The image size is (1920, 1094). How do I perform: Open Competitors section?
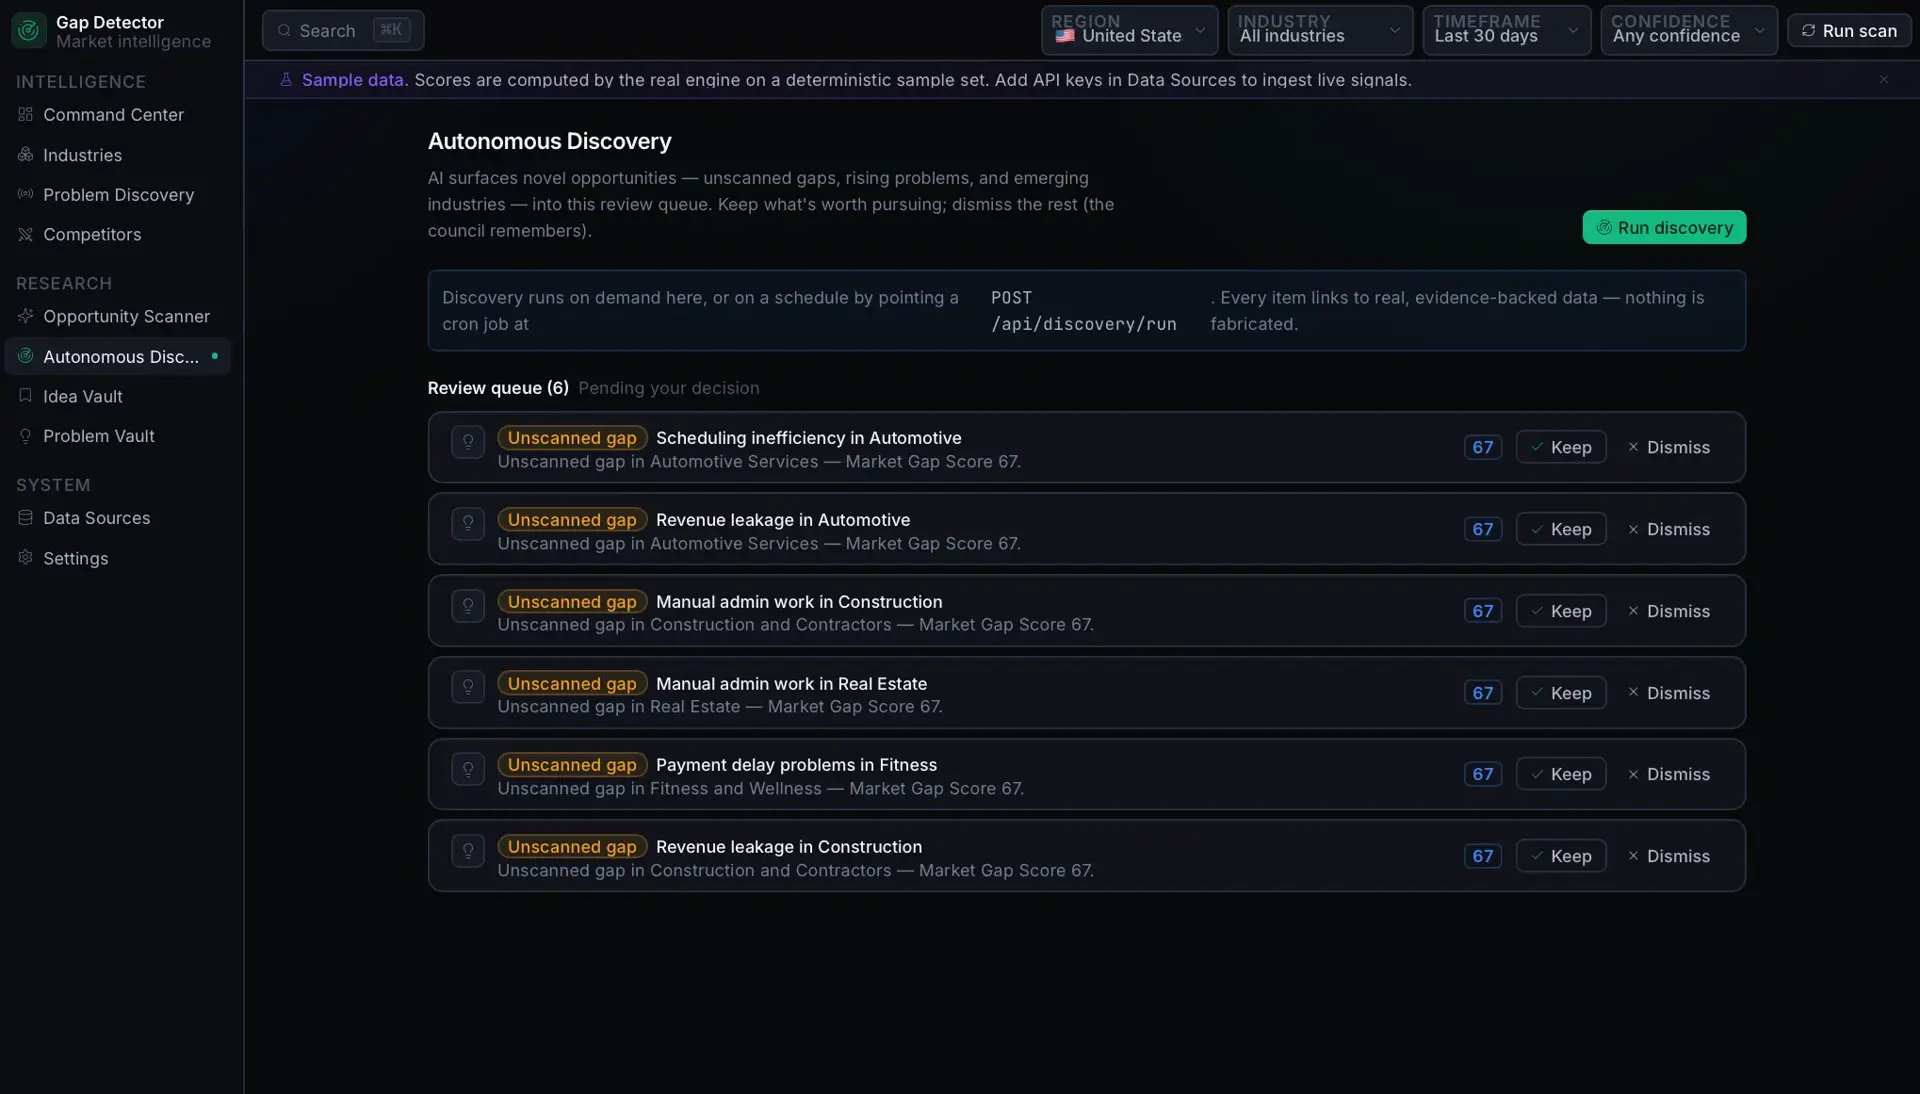117,235
